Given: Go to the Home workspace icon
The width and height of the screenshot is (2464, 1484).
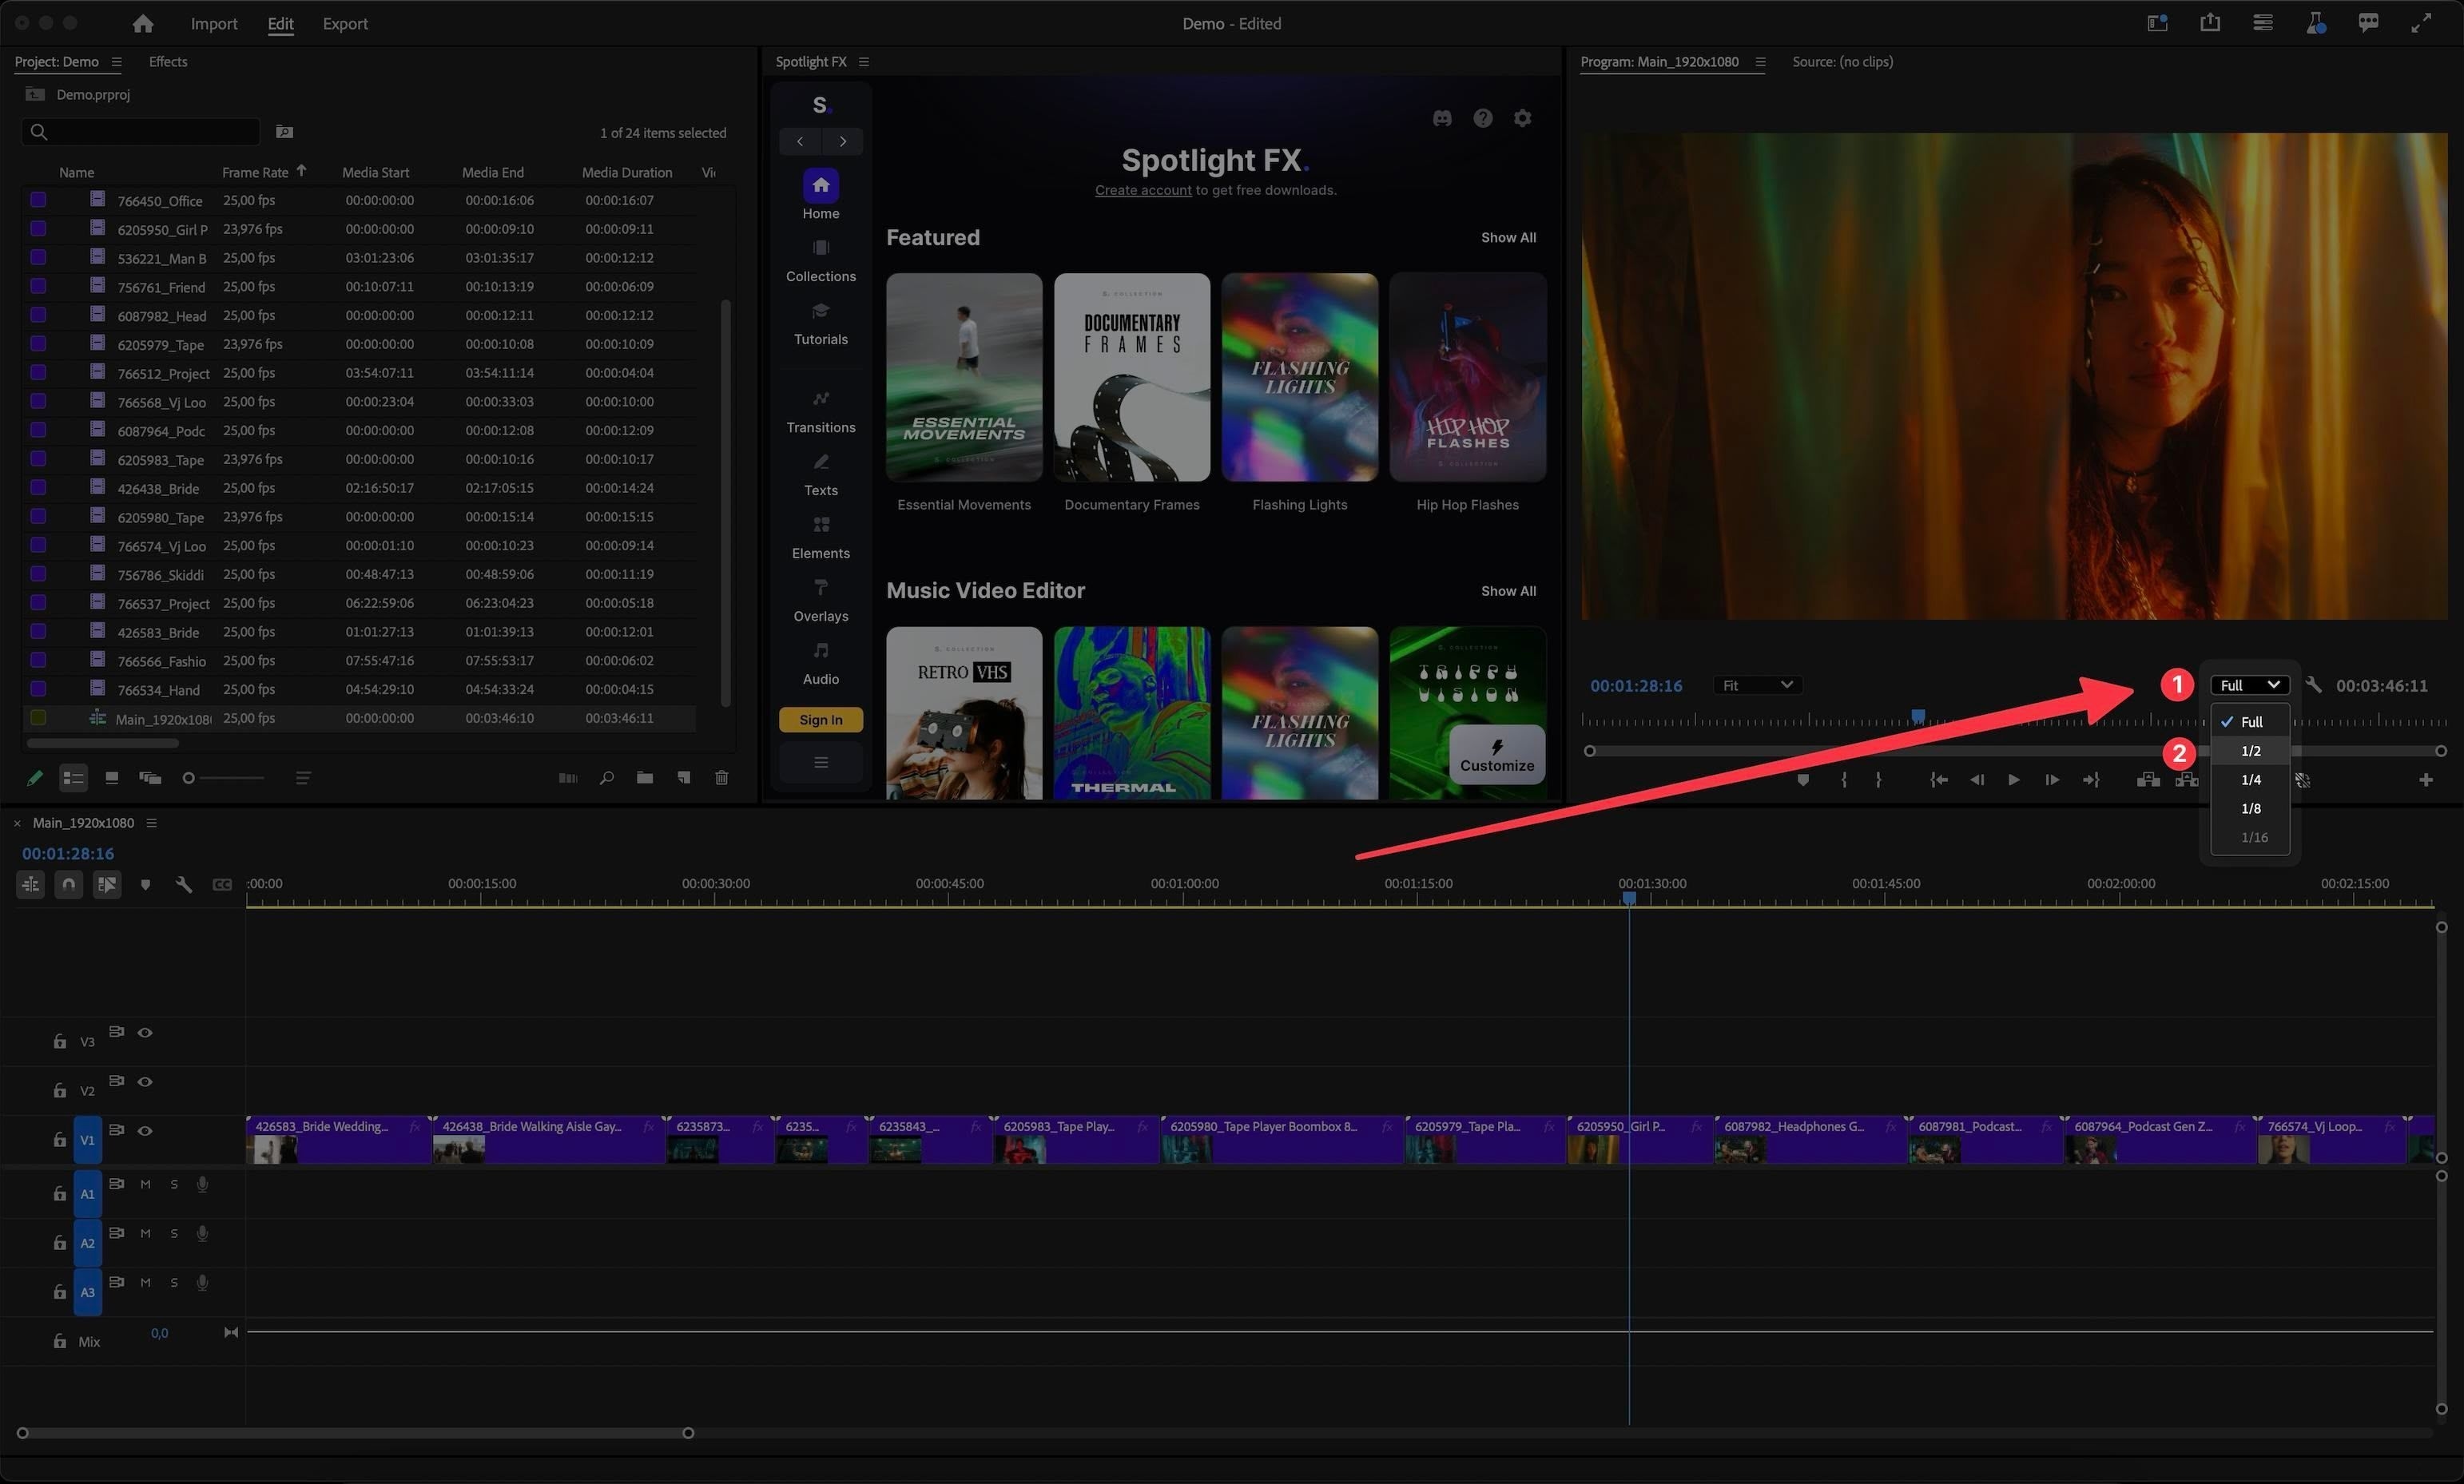Looking at the screenshot, I should (143, 23).
